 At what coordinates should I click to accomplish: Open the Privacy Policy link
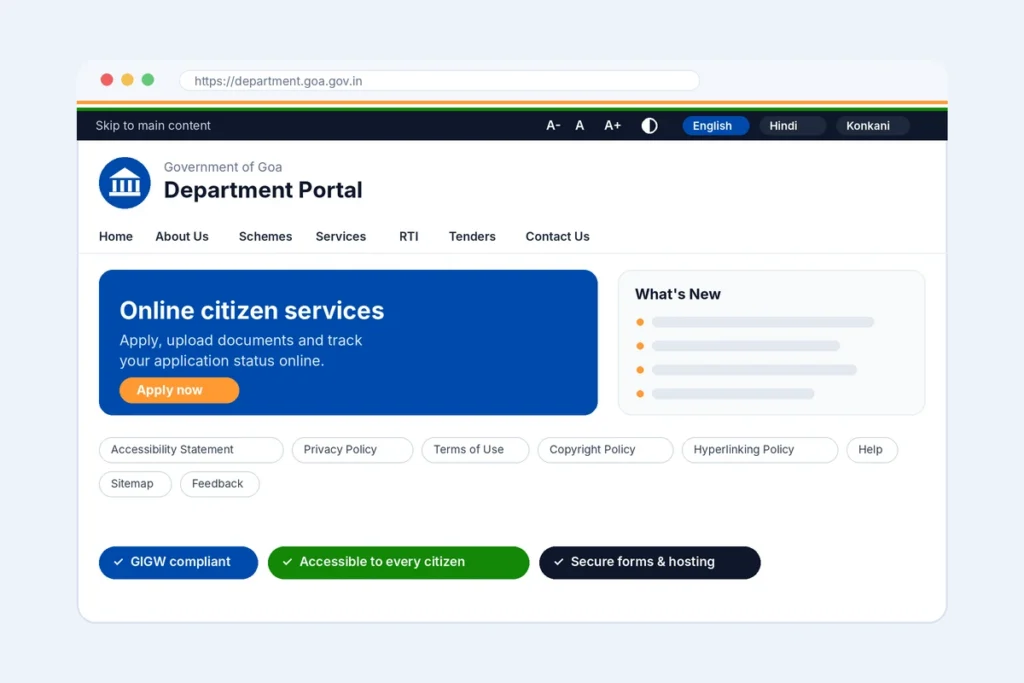(352, 450)
